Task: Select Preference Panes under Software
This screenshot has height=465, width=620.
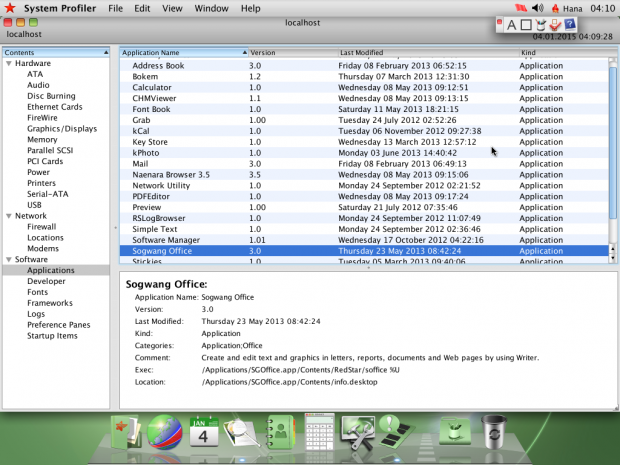Action: tap(59, 325)
